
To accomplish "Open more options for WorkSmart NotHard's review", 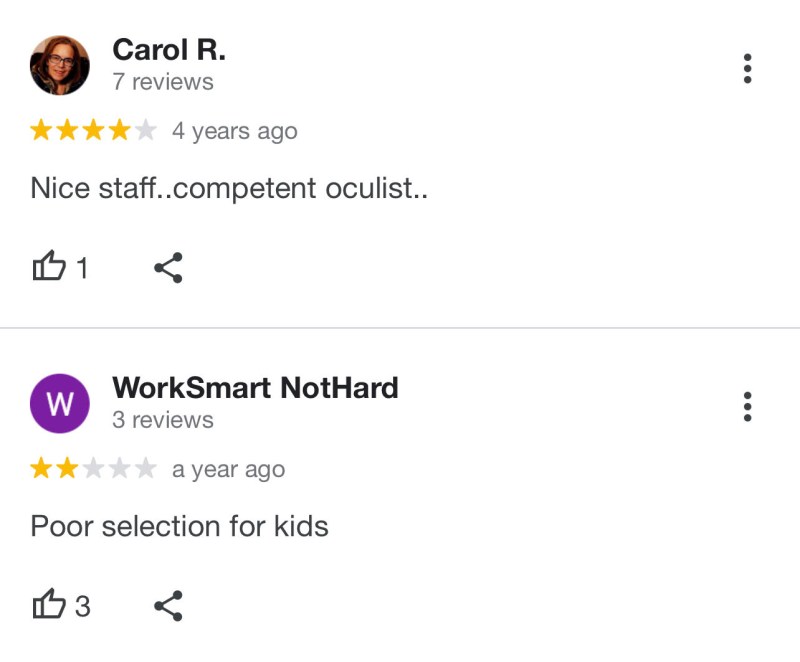I will (x=747, y=407).
